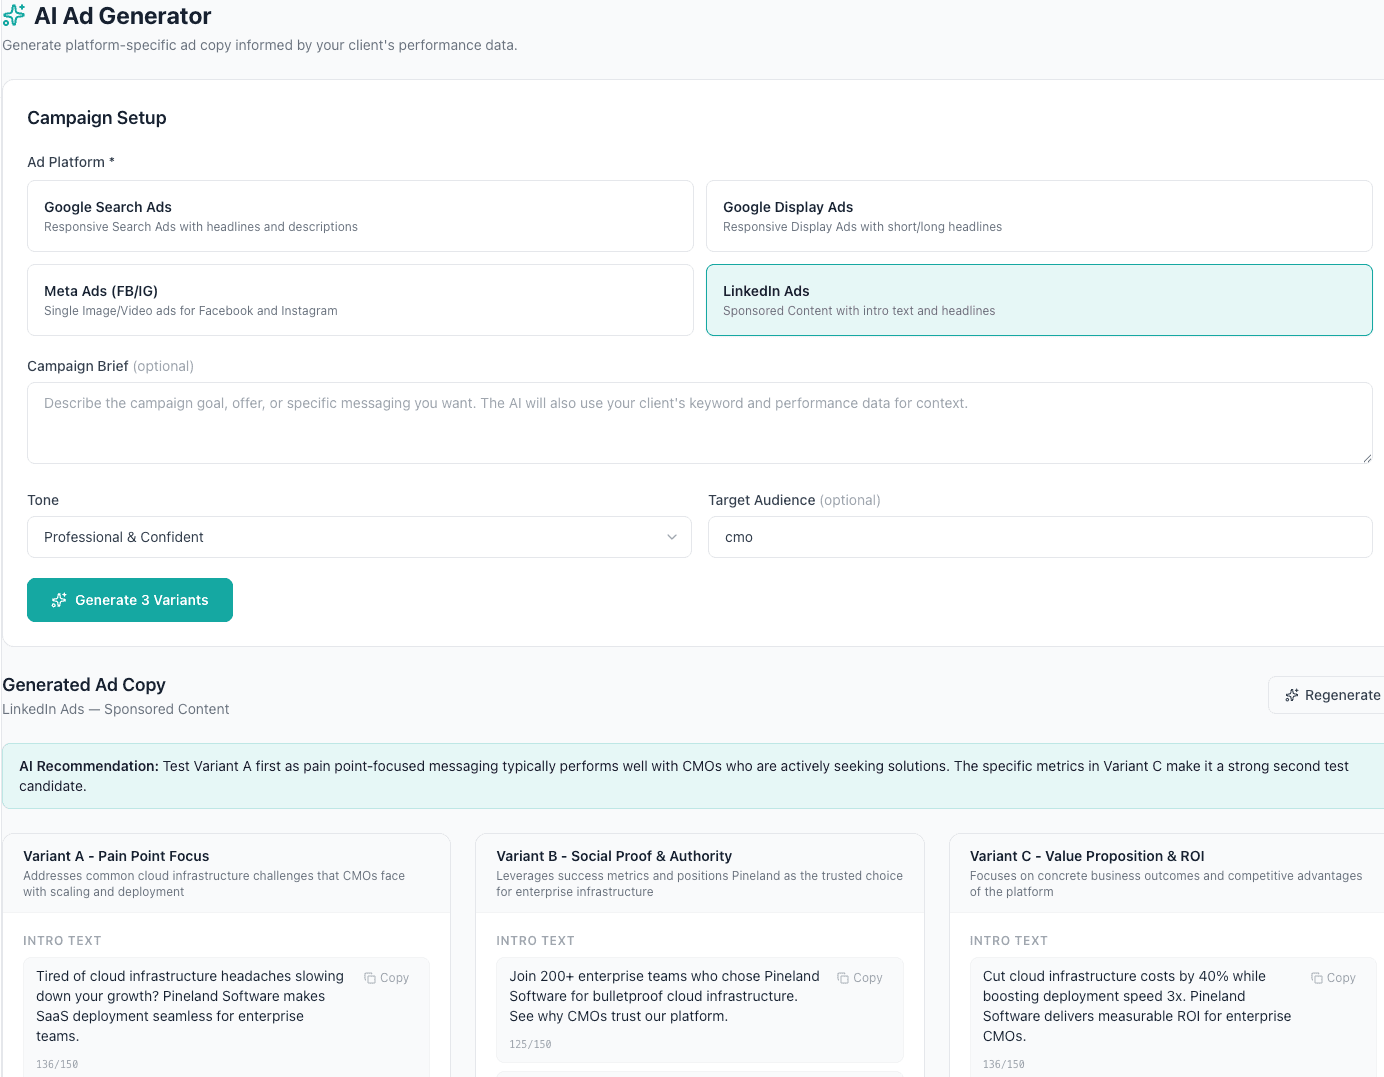1384x1077 pixels.
Task: Click the Campaign Setup heading
Action: point(97,118)
